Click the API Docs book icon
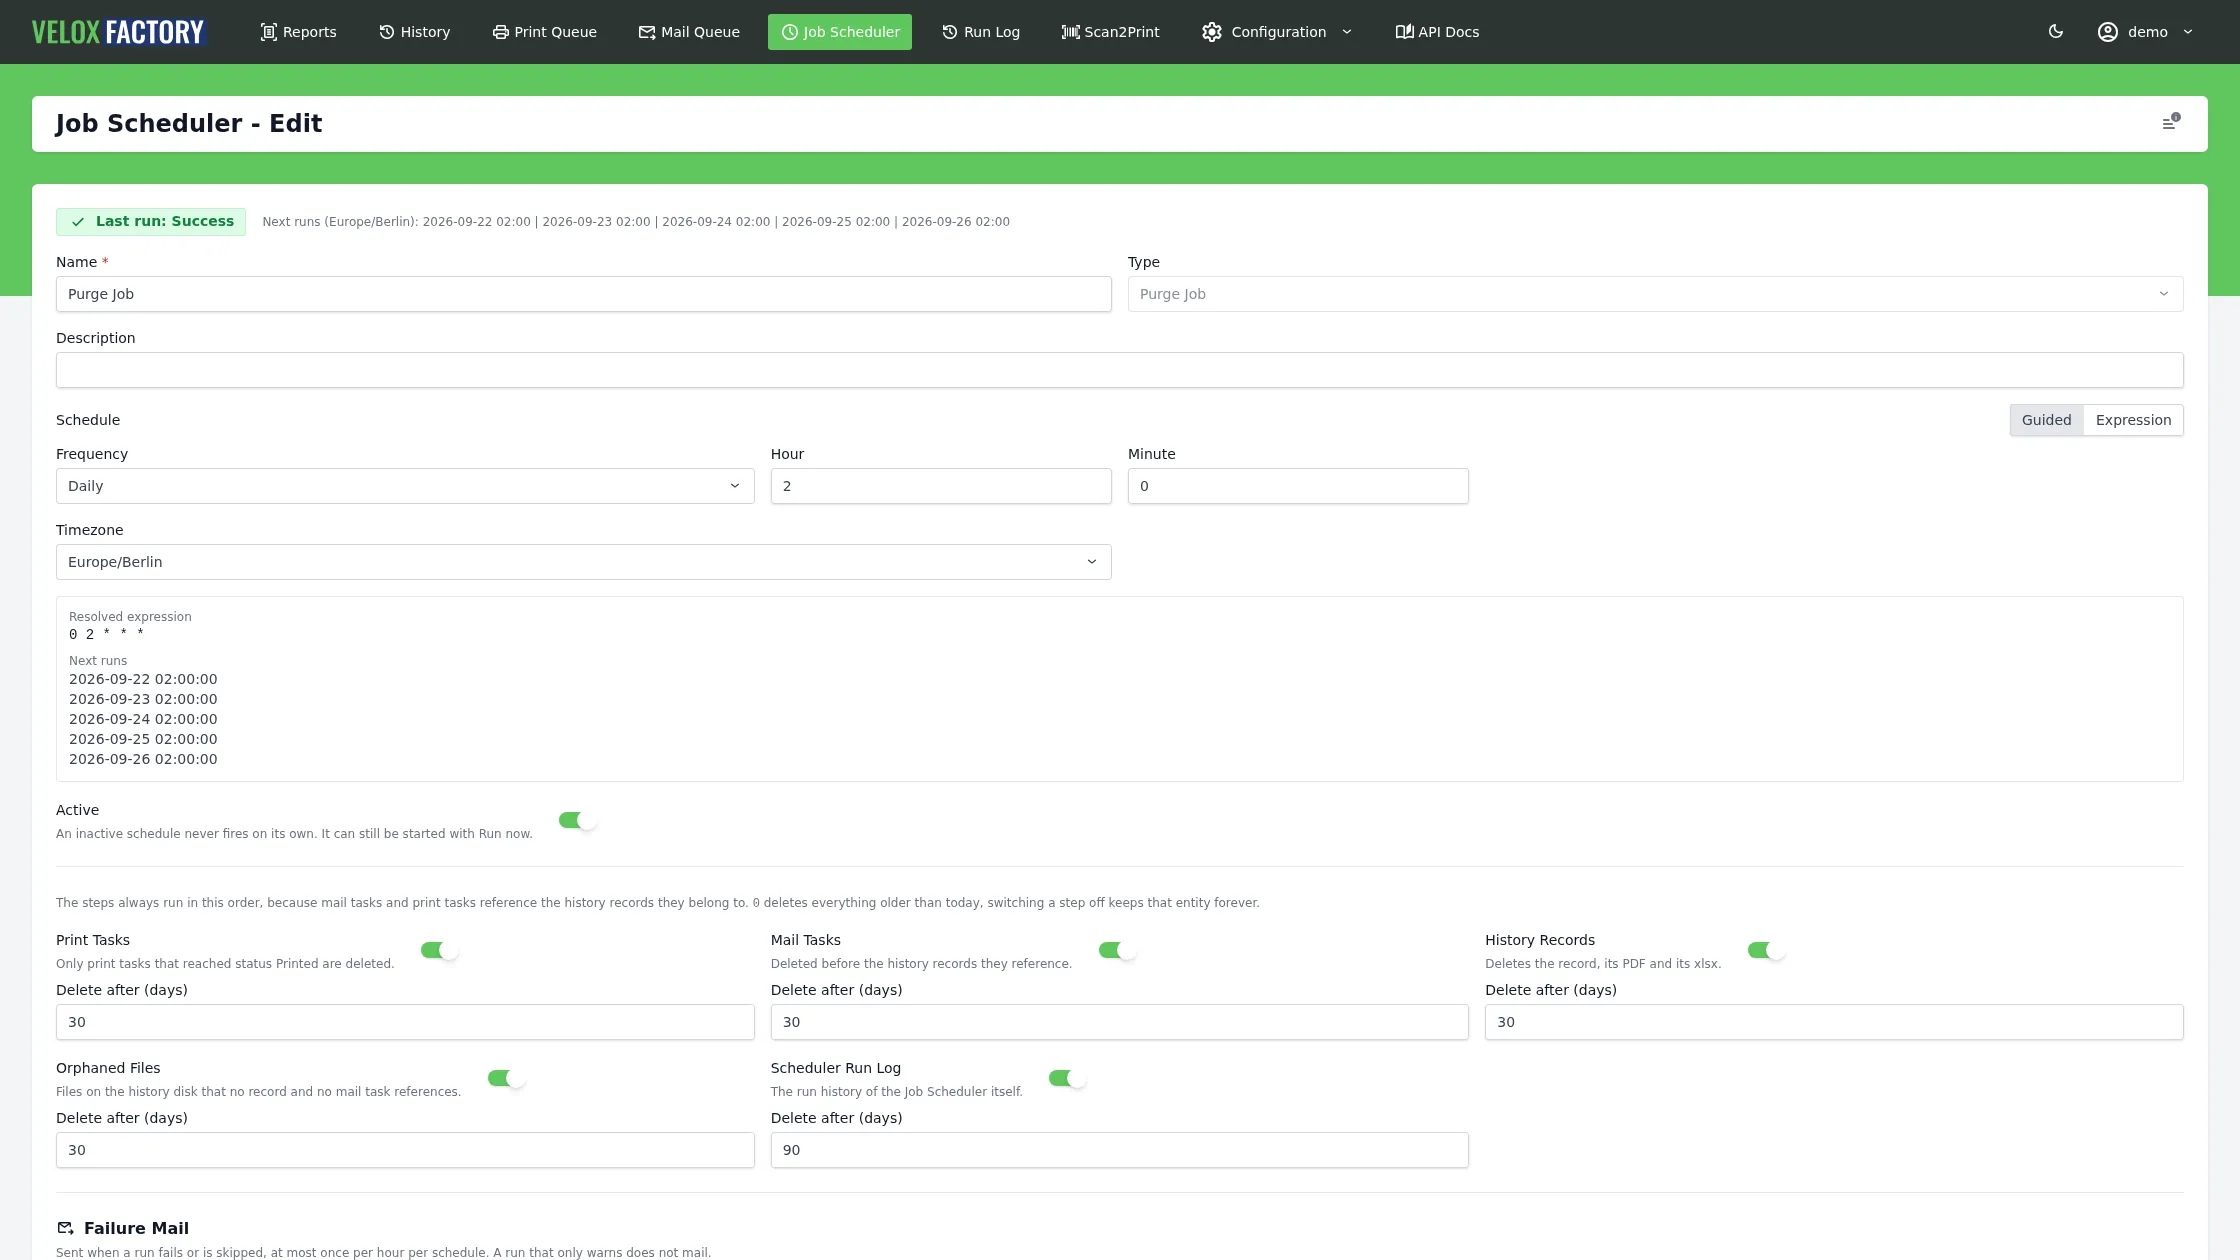This screenshot has height=1260, width=2240. (1404, 32)
